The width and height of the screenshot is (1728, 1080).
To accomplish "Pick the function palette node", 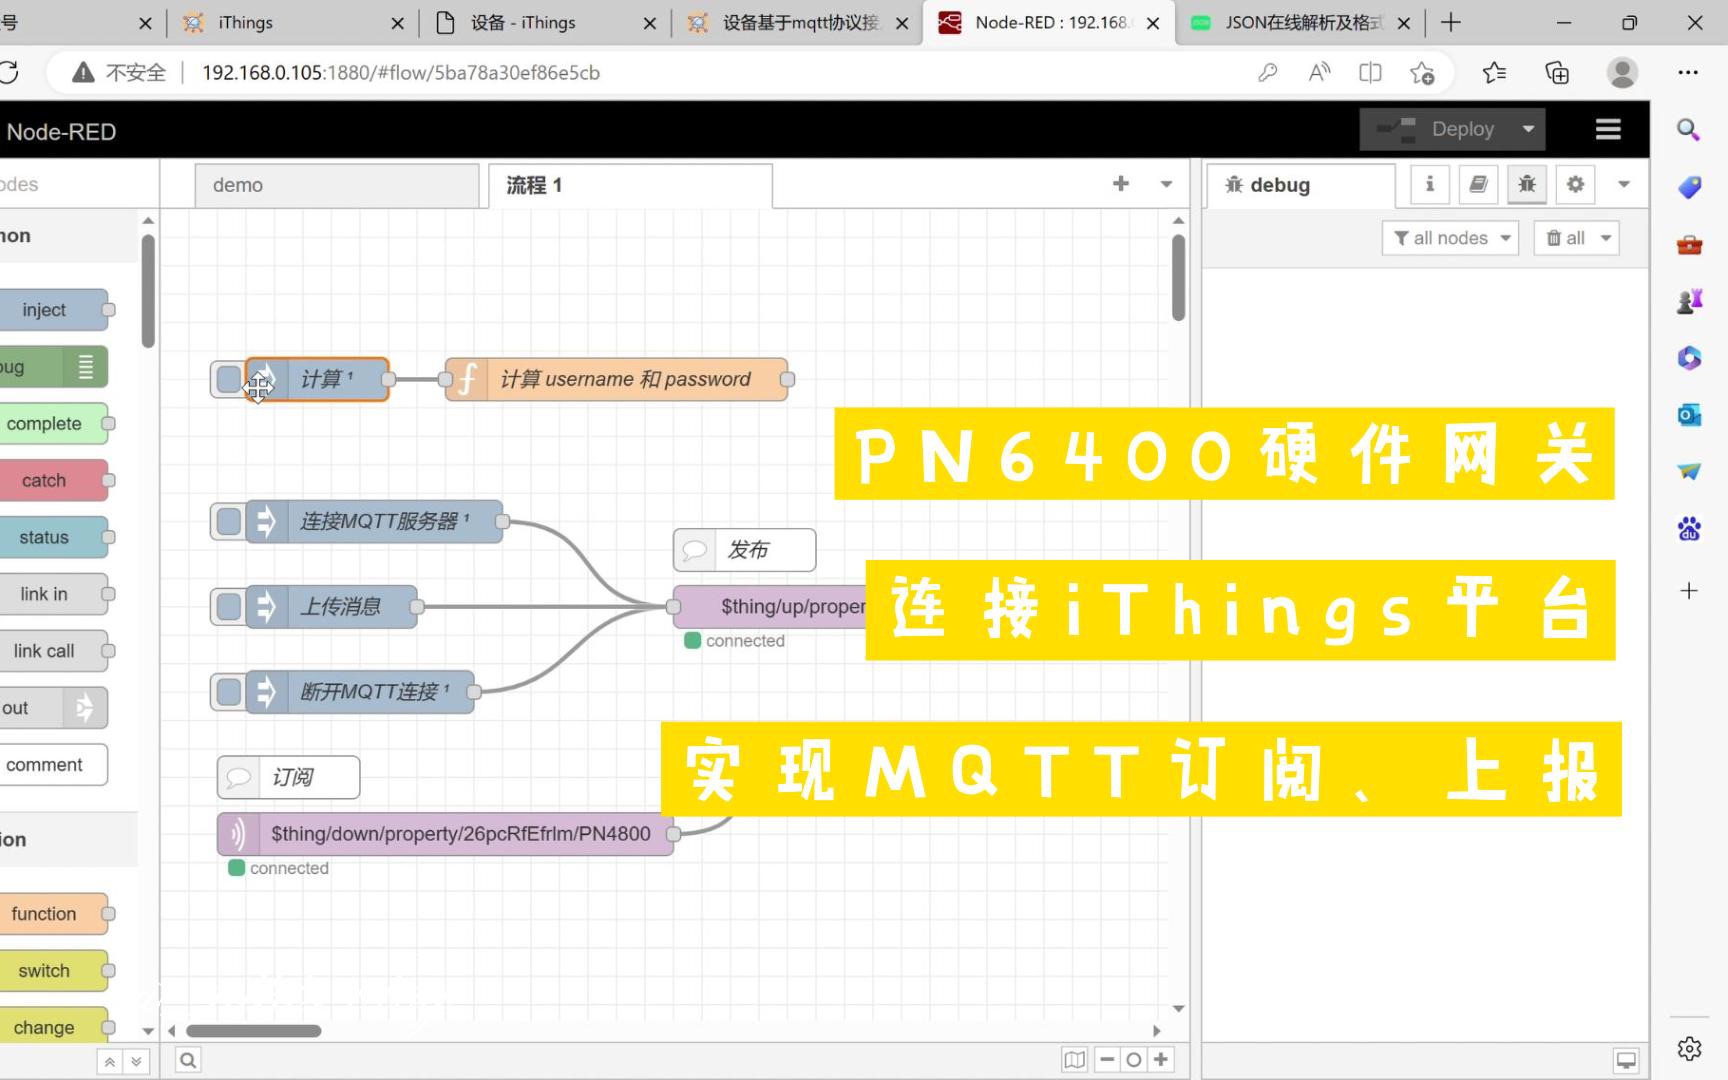I will [x=53, y=914].
